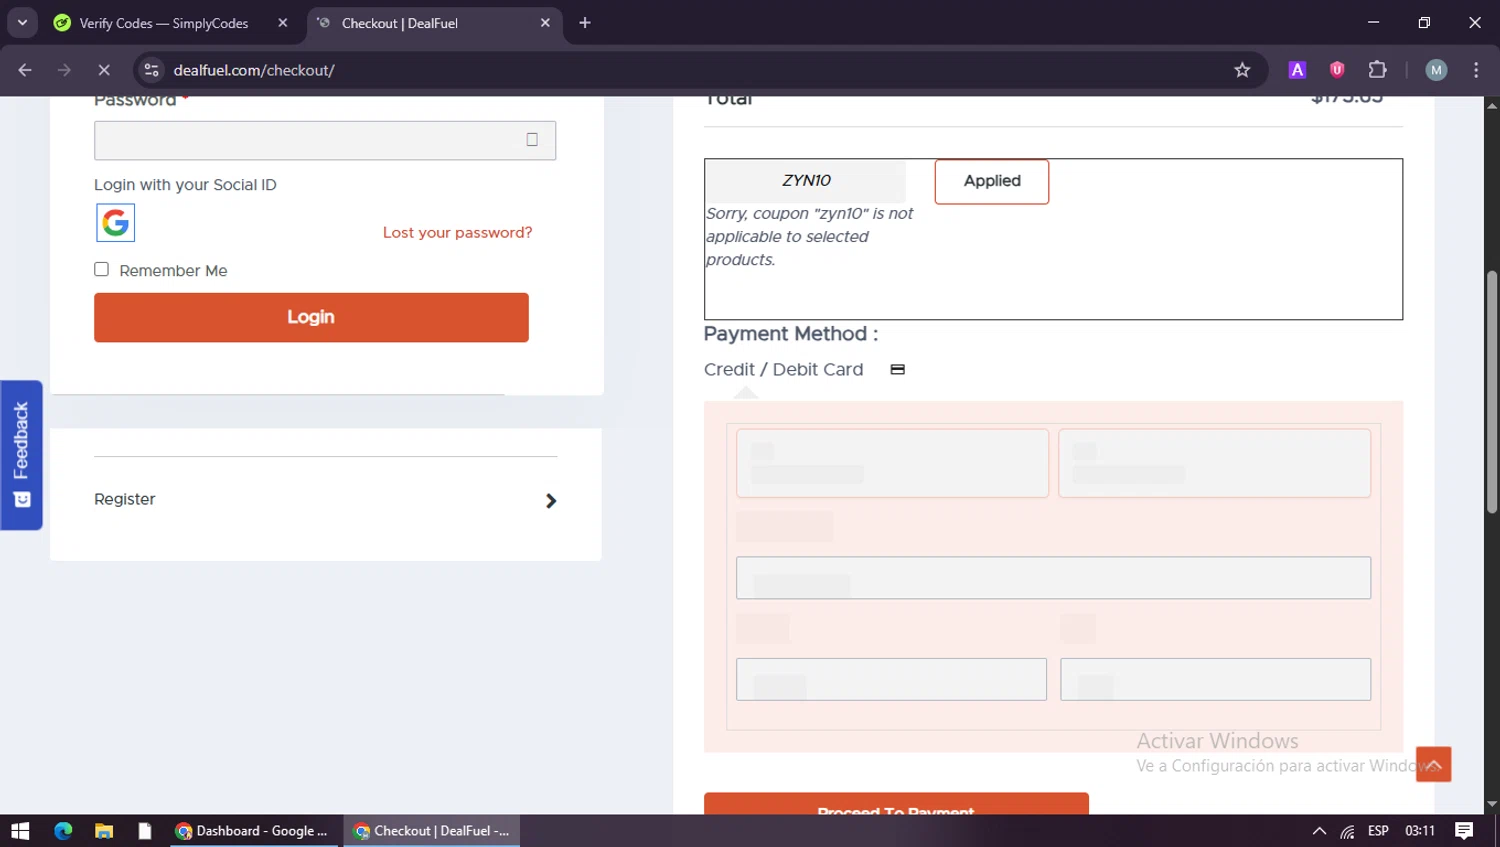Click the Applied coupon button

[992, 181]
